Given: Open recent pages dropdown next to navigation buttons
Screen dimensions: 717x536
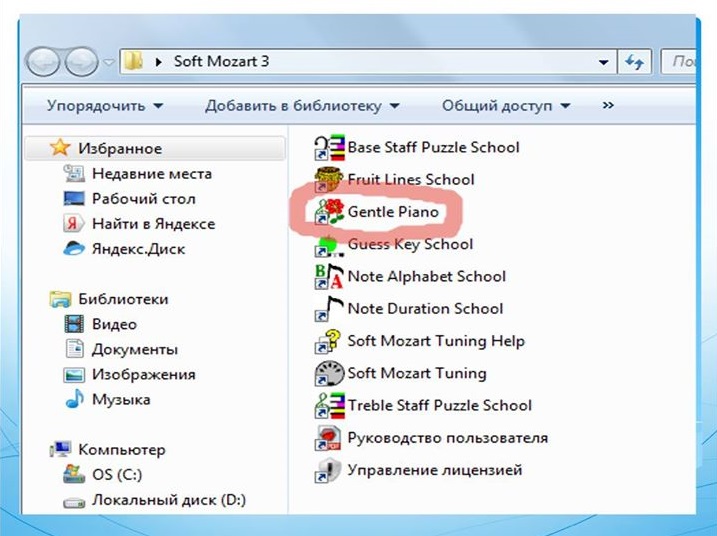Looking at the screenshot, I should [x=108, y=61].
